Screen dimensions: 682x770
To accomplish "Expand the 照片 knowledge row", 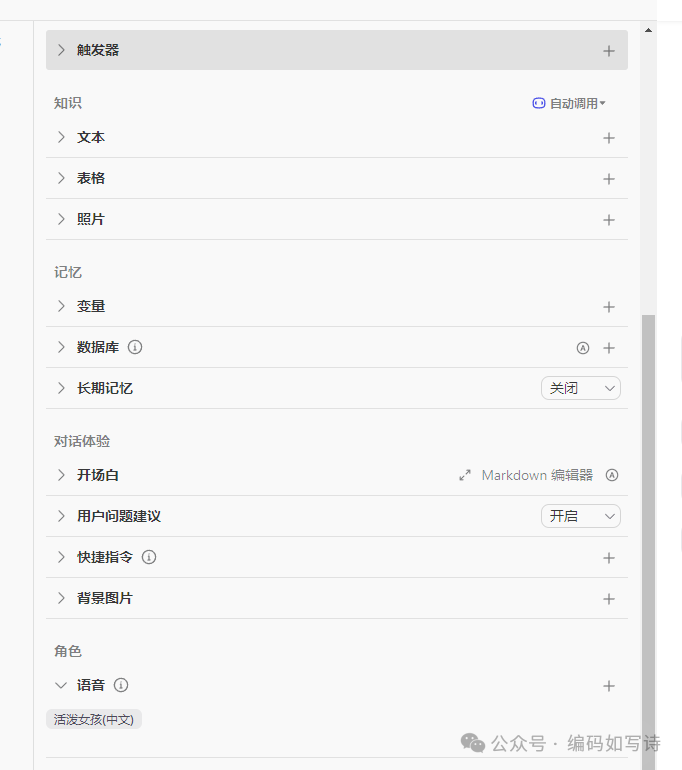I will 61,219.
